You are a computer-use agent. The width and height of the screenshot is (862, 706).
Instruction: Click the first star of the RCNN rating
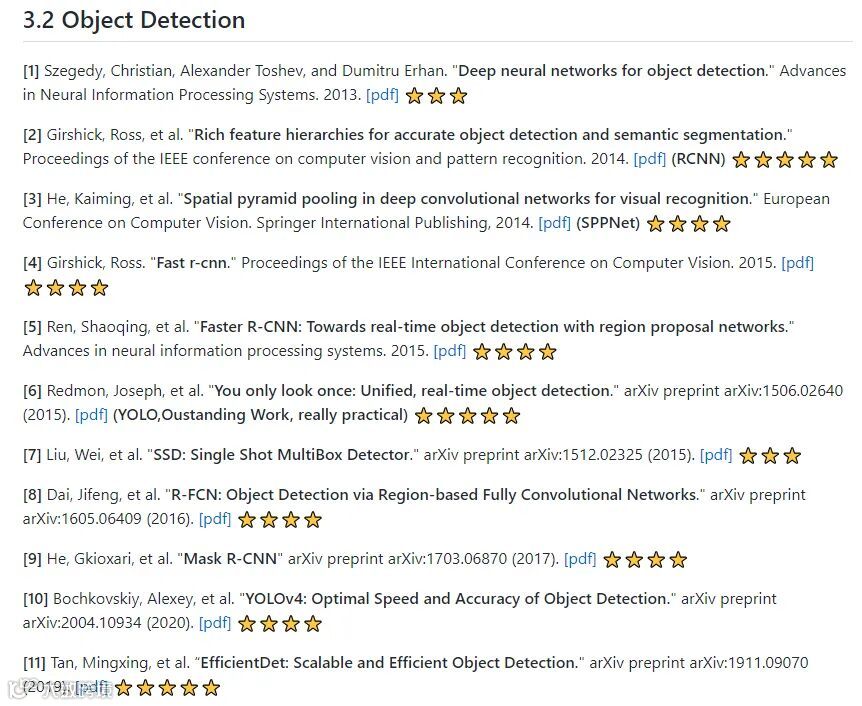(742, 160)
